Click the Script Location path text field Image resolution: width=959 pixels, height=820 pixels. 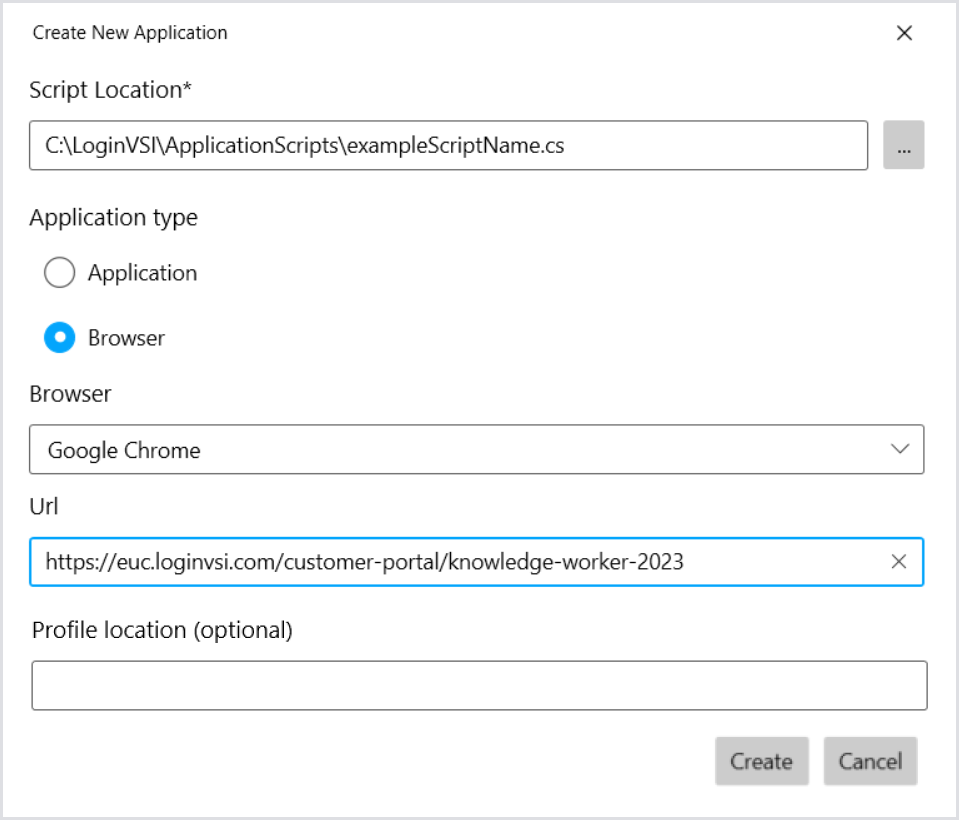click(x=448, y=146)
